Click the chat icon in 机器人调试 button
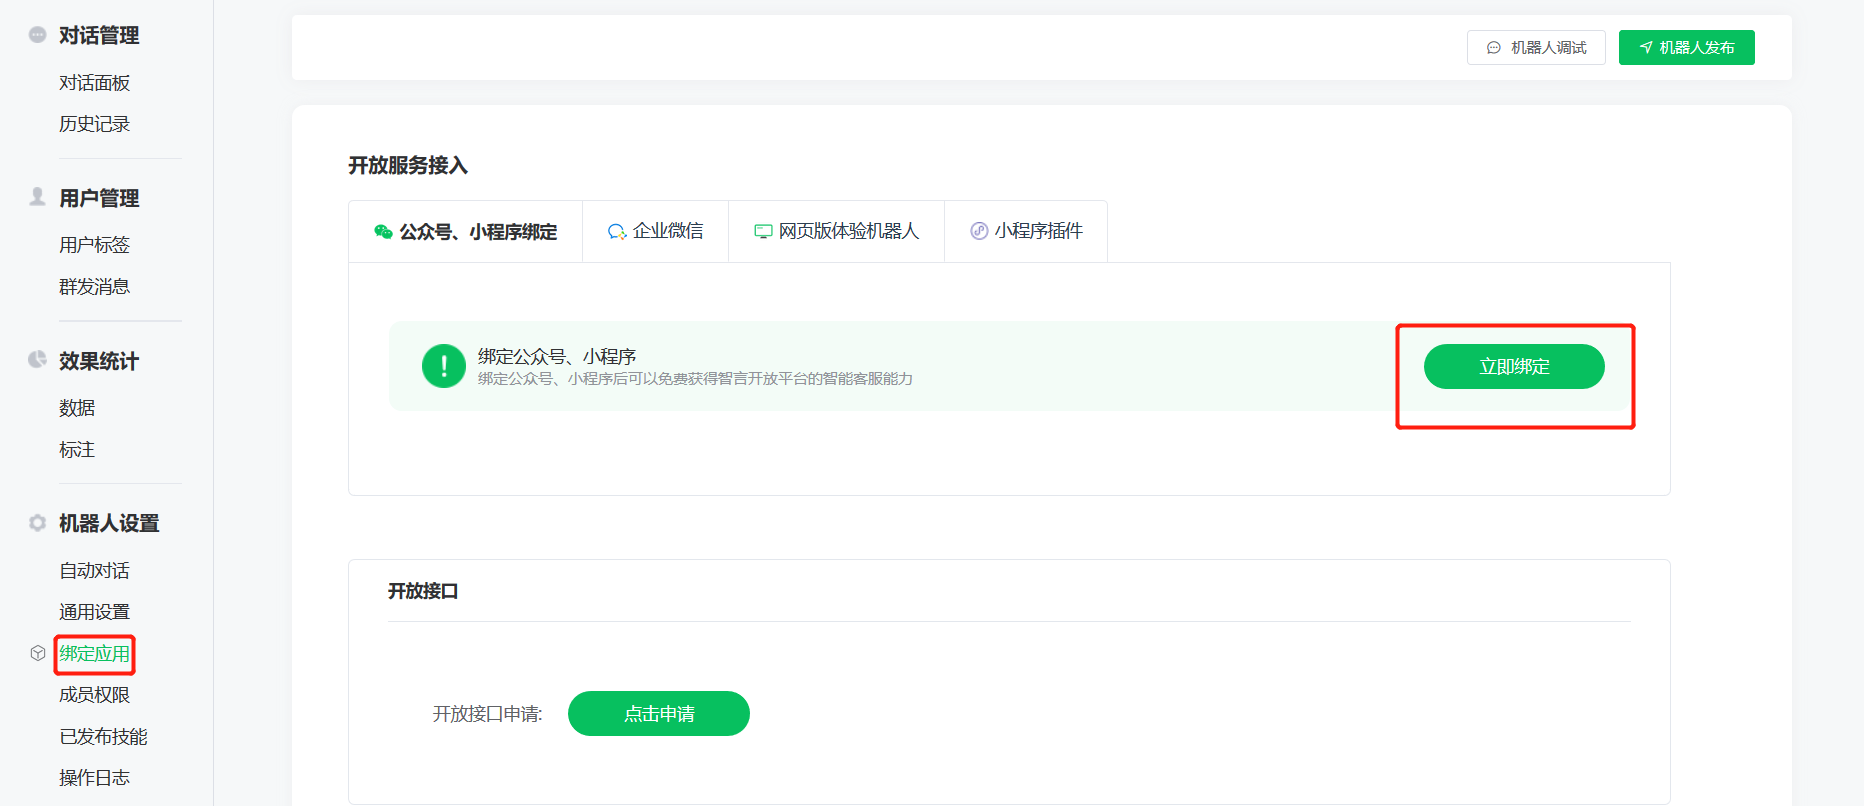The image size is (1864, 806). point(1494,47)
